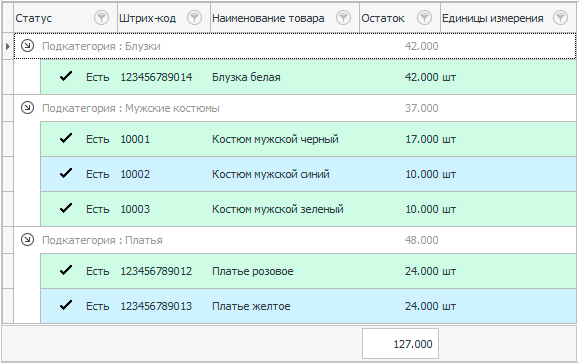Select product name Костюм мужской синий
The height and width of the screenshot is (364, 579).
tap(271, 174)
